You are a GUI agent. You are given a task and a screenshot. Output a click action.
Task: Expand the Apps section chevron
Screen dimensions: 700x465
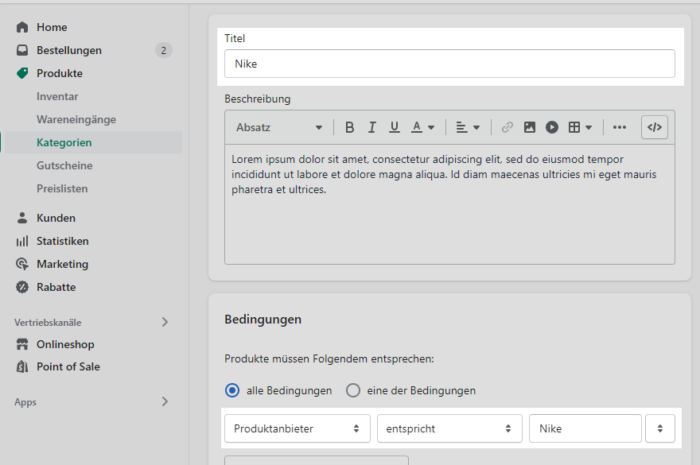(x=165, y=402)
